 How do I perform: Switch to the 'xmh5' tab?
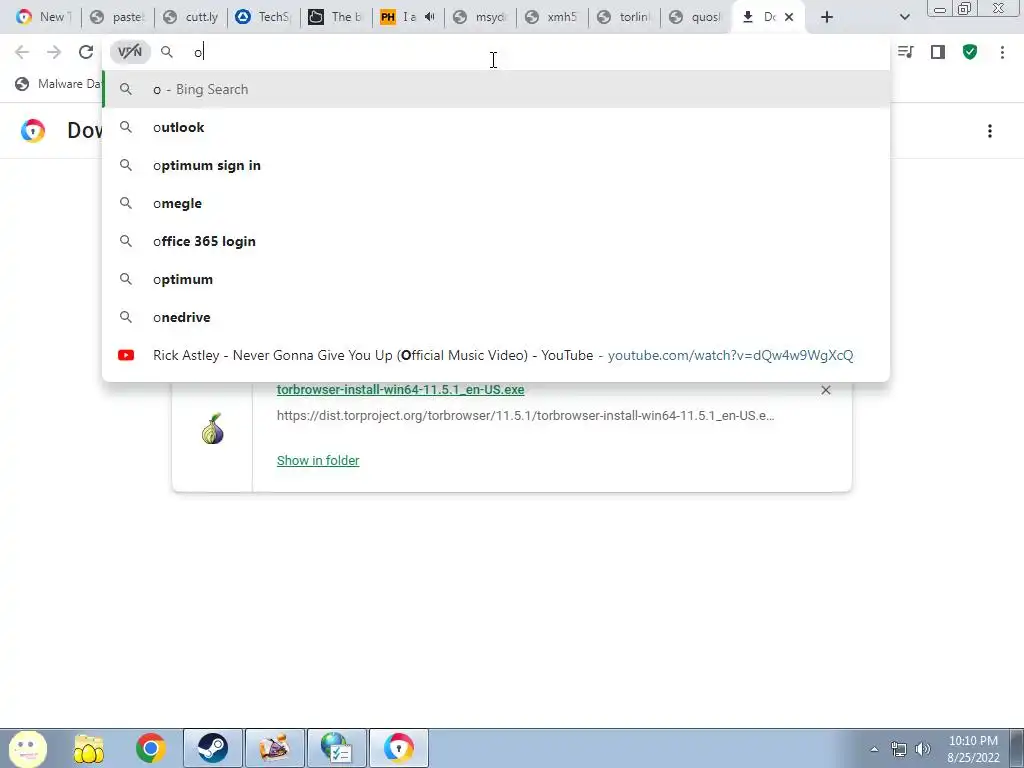(552, 17)
